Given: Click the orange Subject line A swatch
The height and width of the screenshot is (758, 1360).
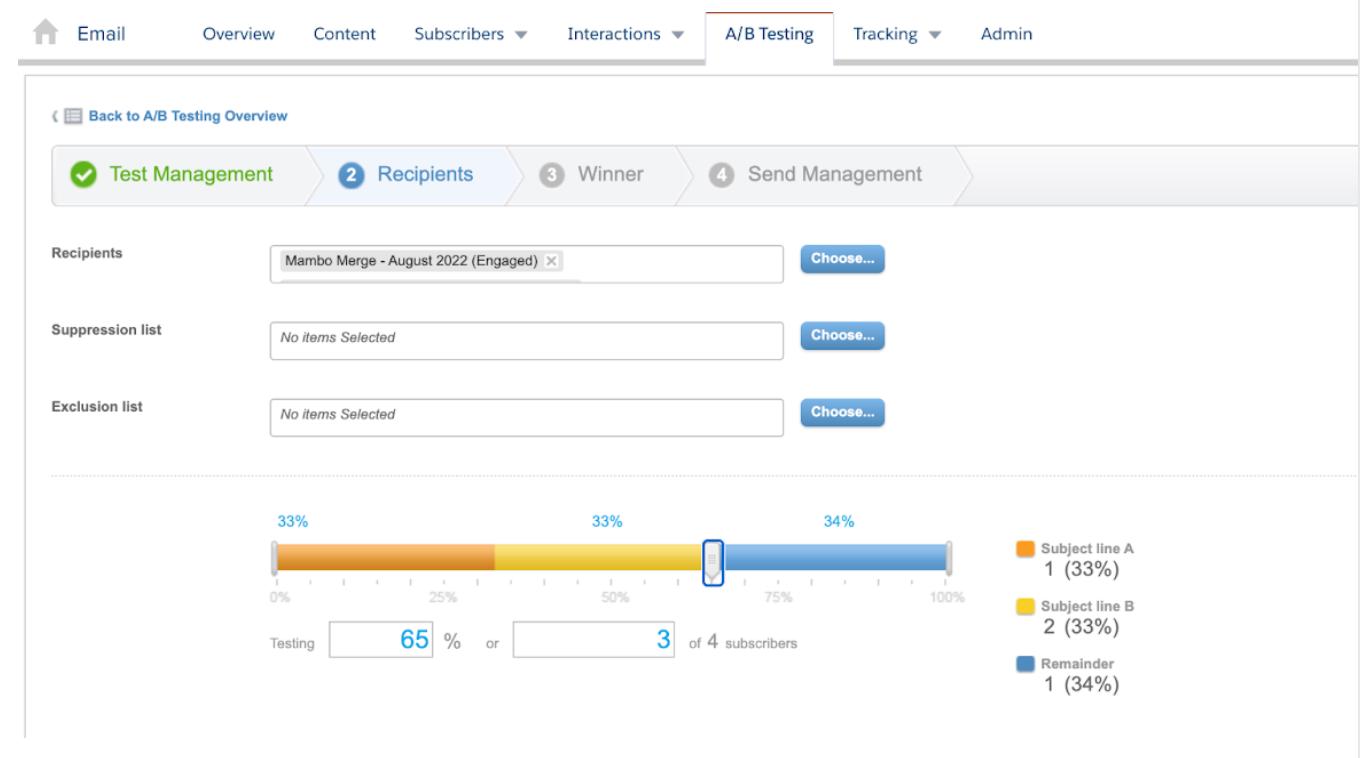Looking at the screenshot, I should (x=1025, y=549).
